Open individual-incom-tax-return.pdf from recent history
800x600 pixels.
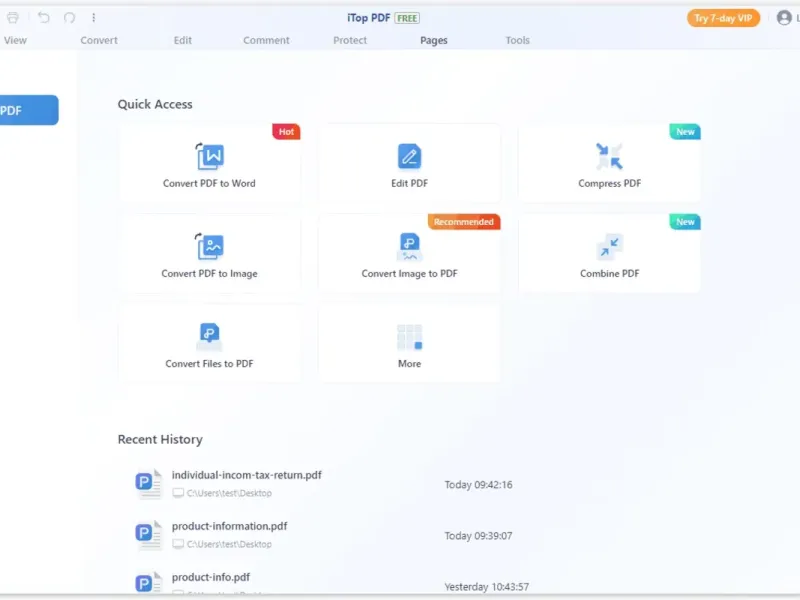click(x=246, y=475)
